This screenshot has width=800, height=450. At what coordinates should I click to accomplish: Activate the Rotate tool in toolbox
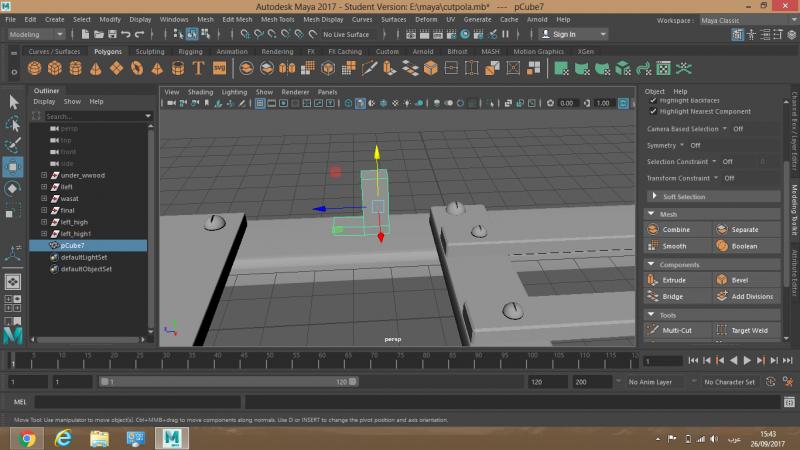click(13, 189)
